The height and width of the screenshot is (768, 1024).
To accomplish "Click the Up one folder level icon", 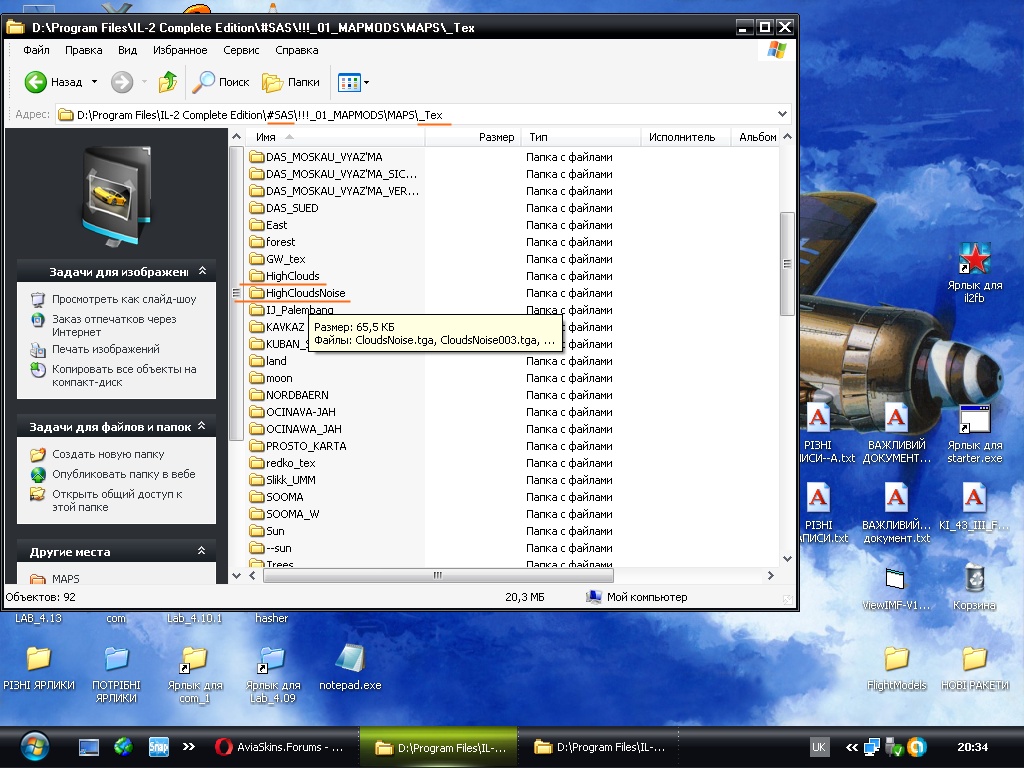I will (x=168, y=82).
